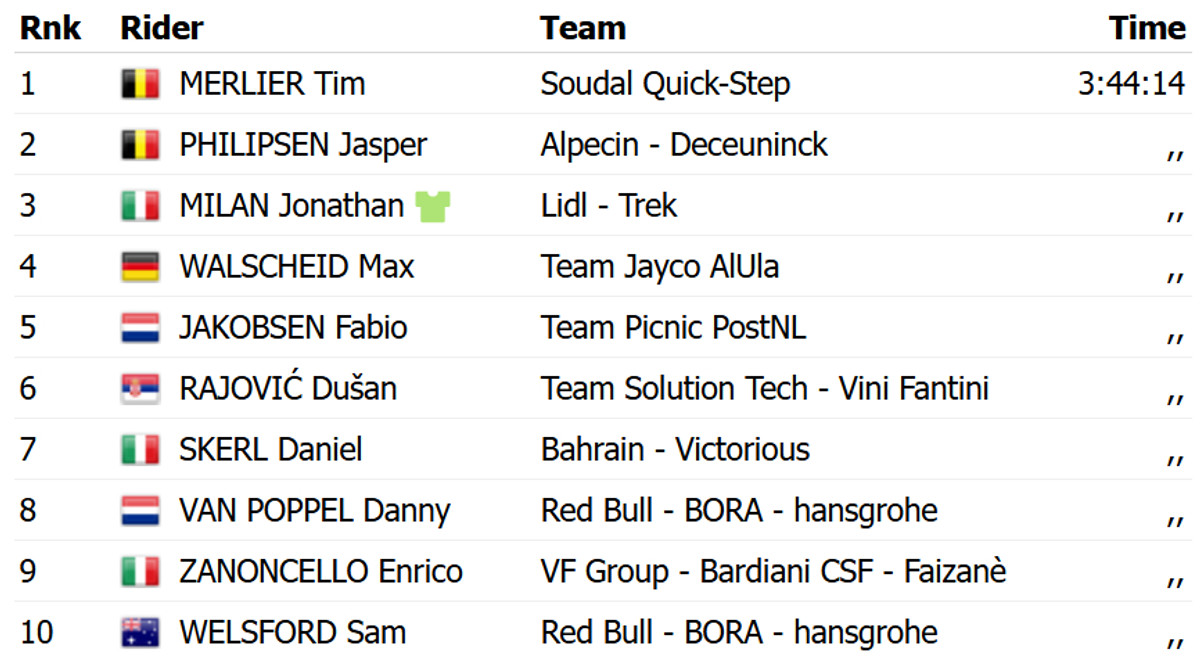Click the Belgian flag beside PHILIPSEN Jasper

pyautogui.click(x=140, y=145)
